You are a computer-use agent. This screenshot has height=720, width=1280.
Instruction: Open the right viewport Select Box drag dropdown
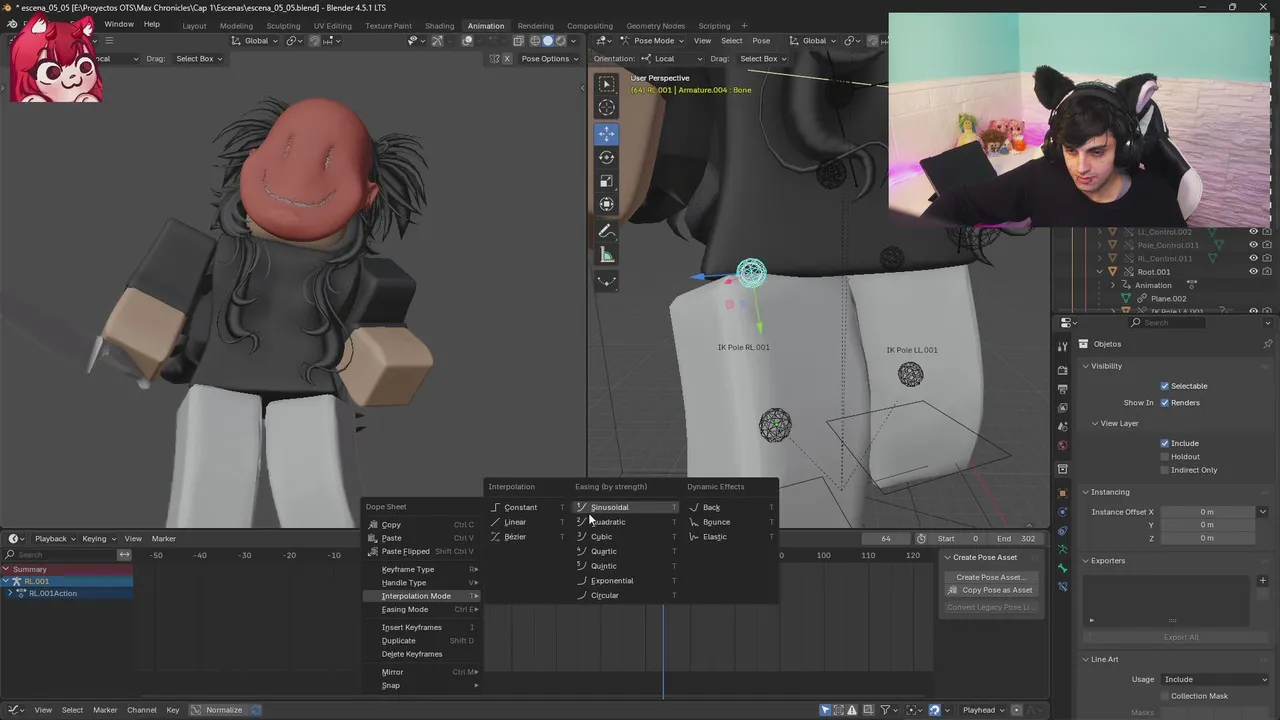[x=762, y=58]
